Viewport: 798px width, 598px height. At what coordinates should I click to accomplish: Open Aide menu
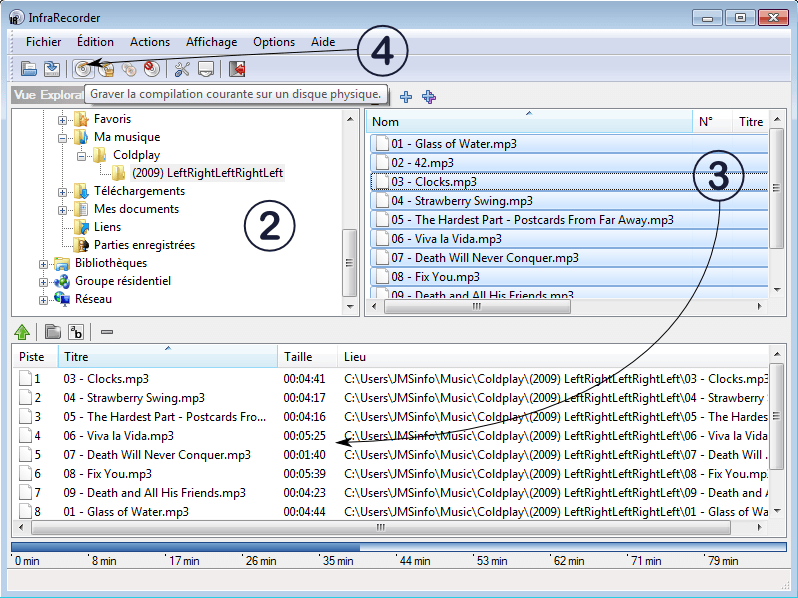323,42
